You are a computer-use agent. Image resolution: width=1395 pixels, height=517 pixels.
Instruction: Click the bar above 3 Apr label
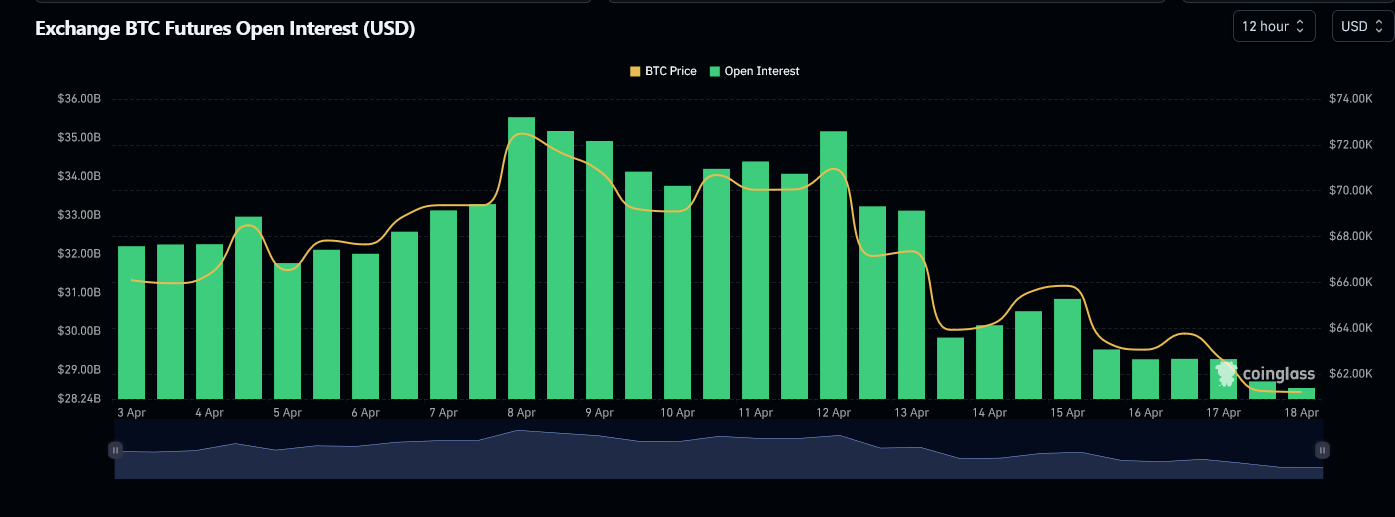(x=131, y=322)
